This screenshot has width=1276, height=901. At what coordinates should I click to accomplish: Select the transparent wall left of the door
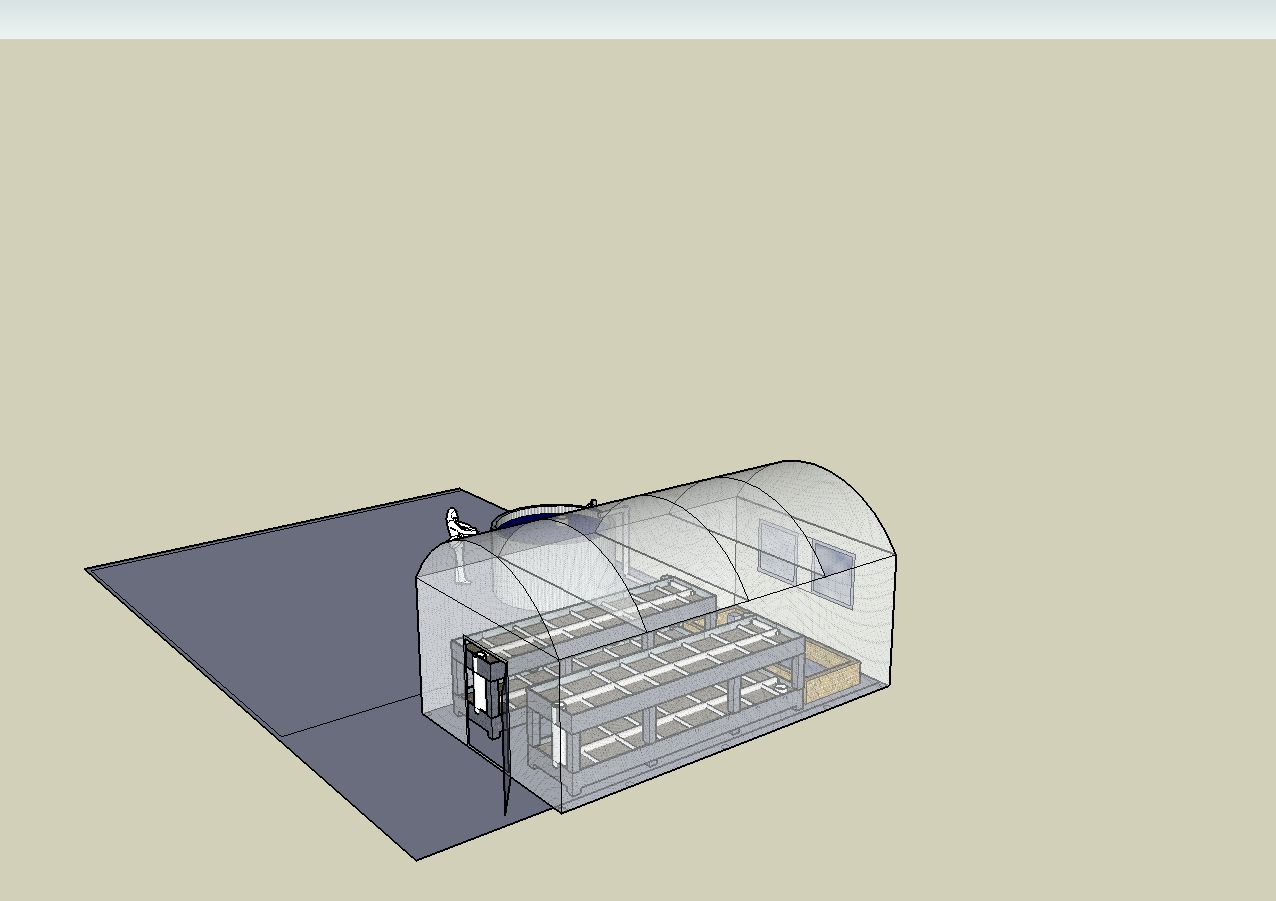(x=438, y=650)
